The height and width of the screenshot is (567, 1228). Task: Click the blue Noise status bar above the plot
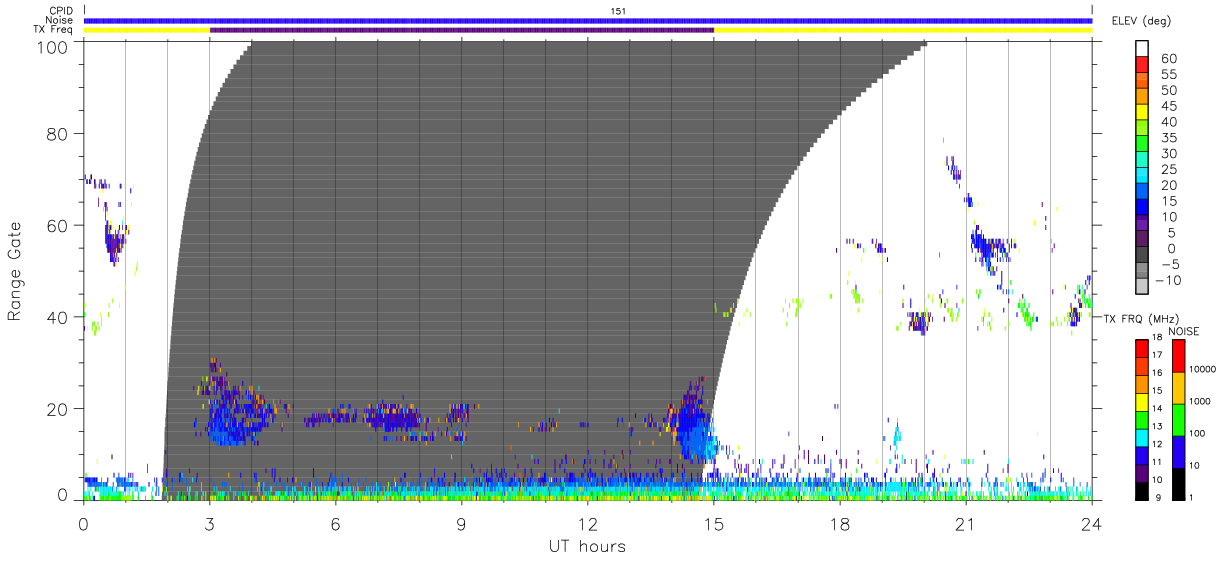point(588,20)
